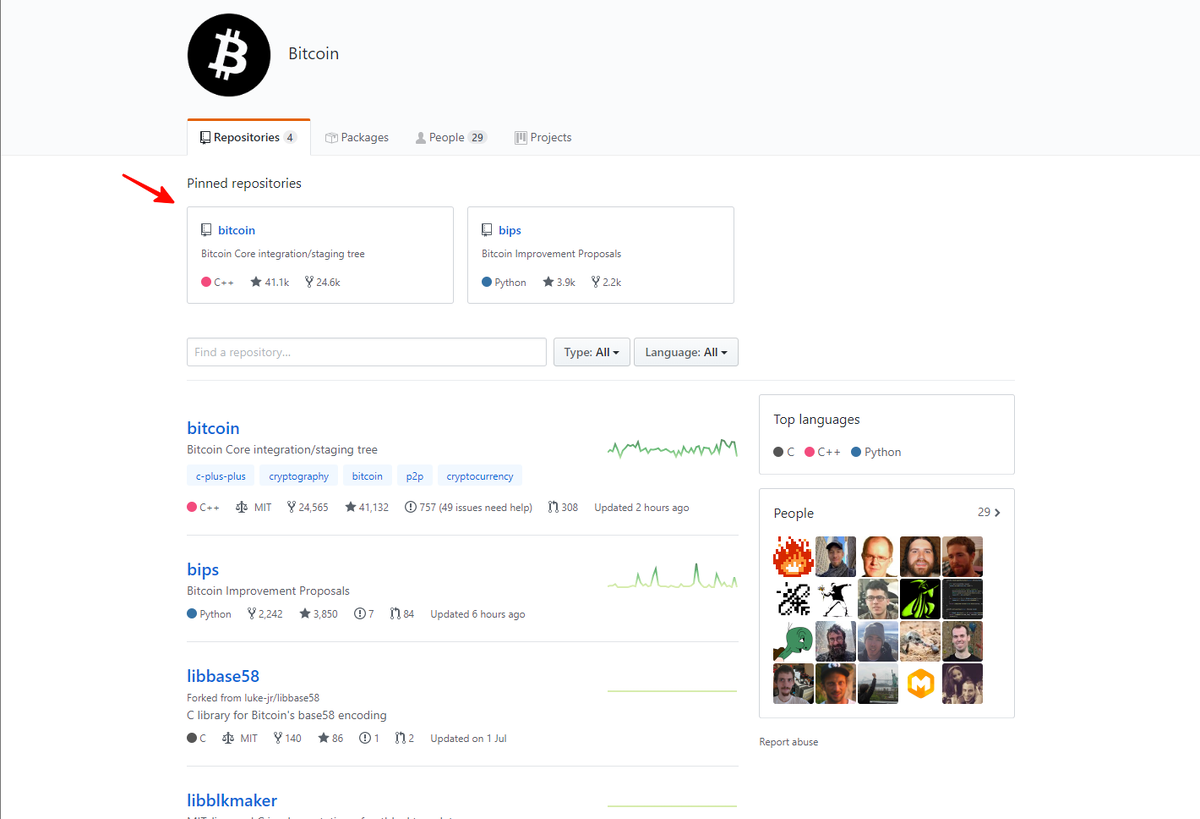The height and width of the screenshot is (819, 1200).
Task: Open pinned bitcoin repository link
Action: 236,230
